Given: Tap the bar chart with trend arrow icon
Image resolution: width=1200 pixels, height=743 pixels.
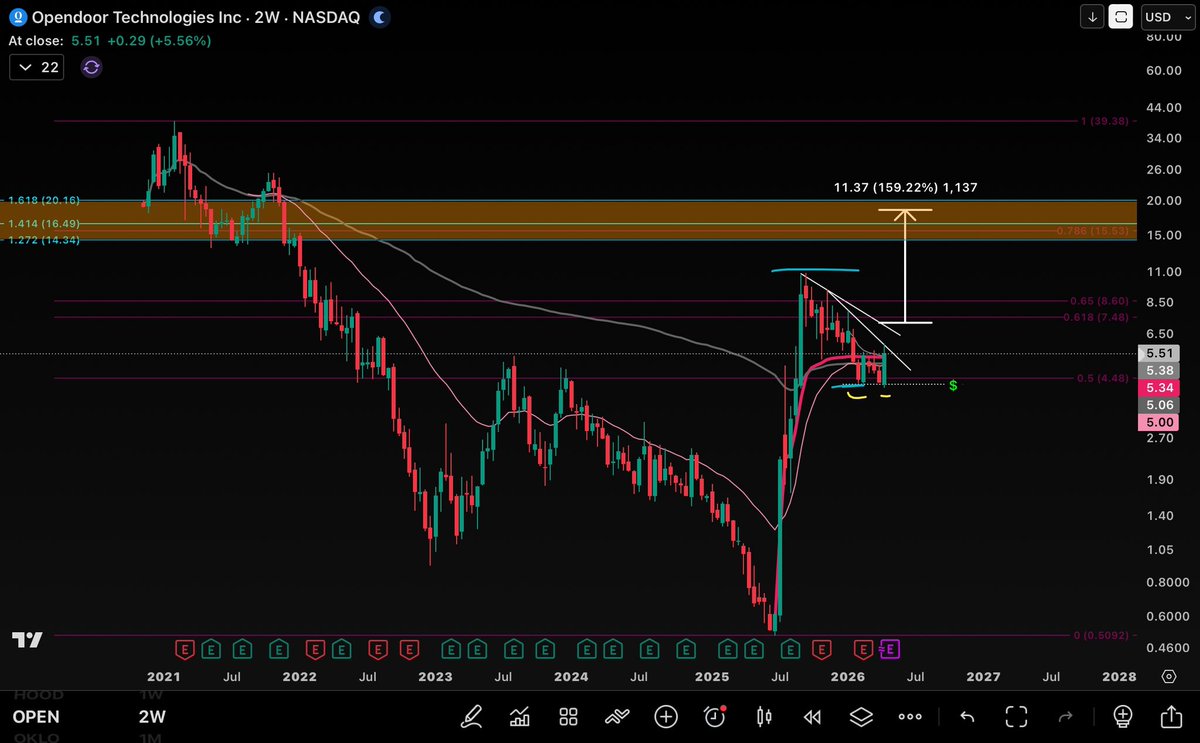Looking at the screenshot, I should click(x=519, y=716).
